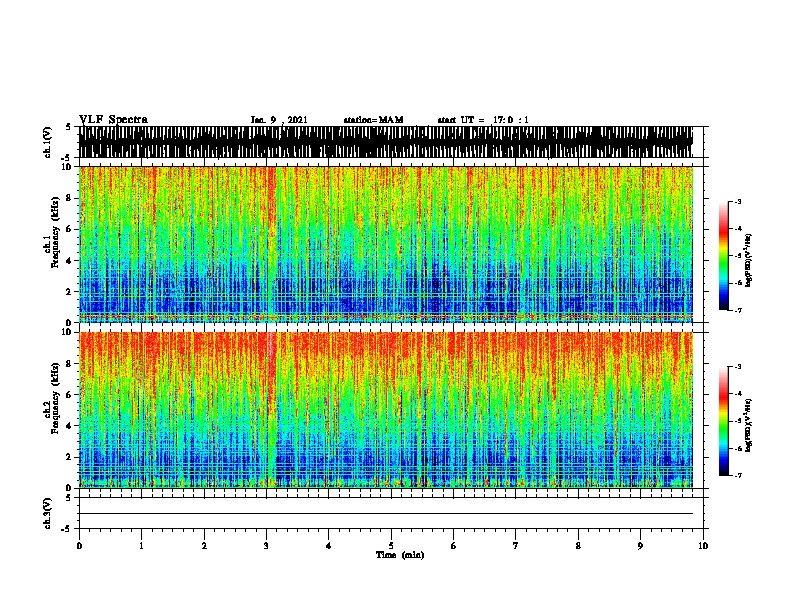Click the 2 kHz tick label on ch.2 axis
The width and height of the screenshot is (792, 612).
point(70,457)
